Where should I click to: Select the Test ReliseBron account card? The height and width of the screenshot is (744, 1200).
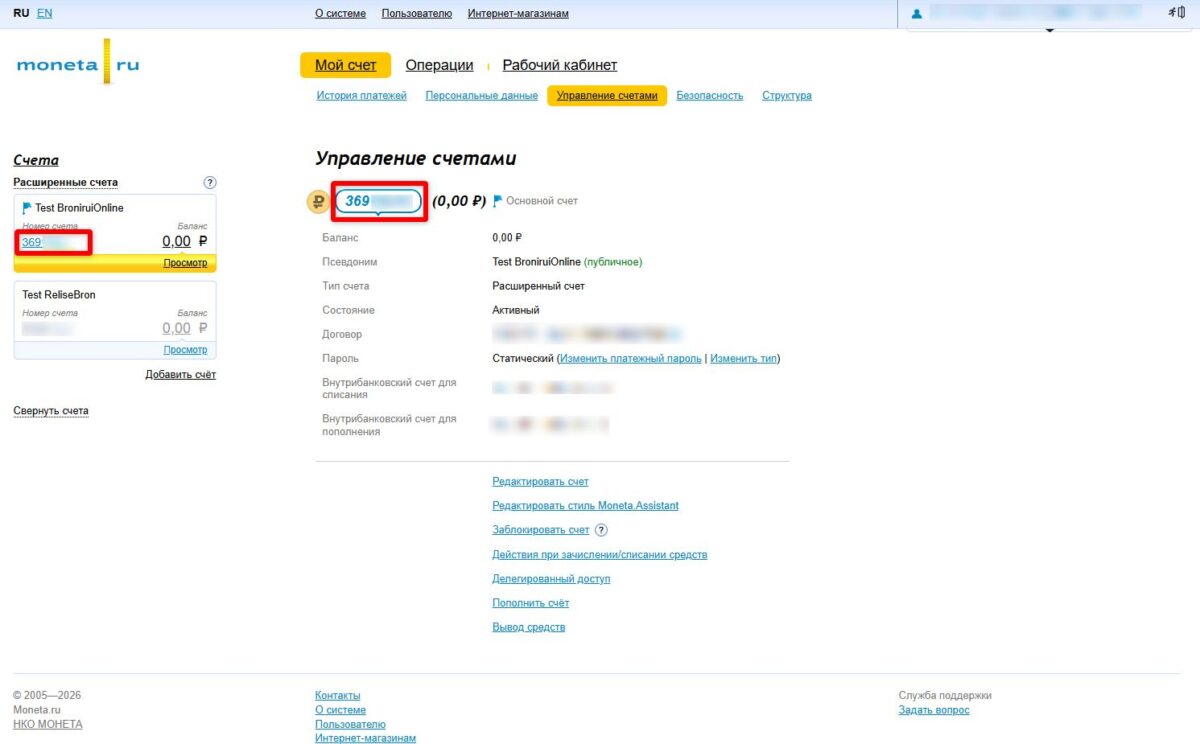pyautogui.click(x=115, y=320)
